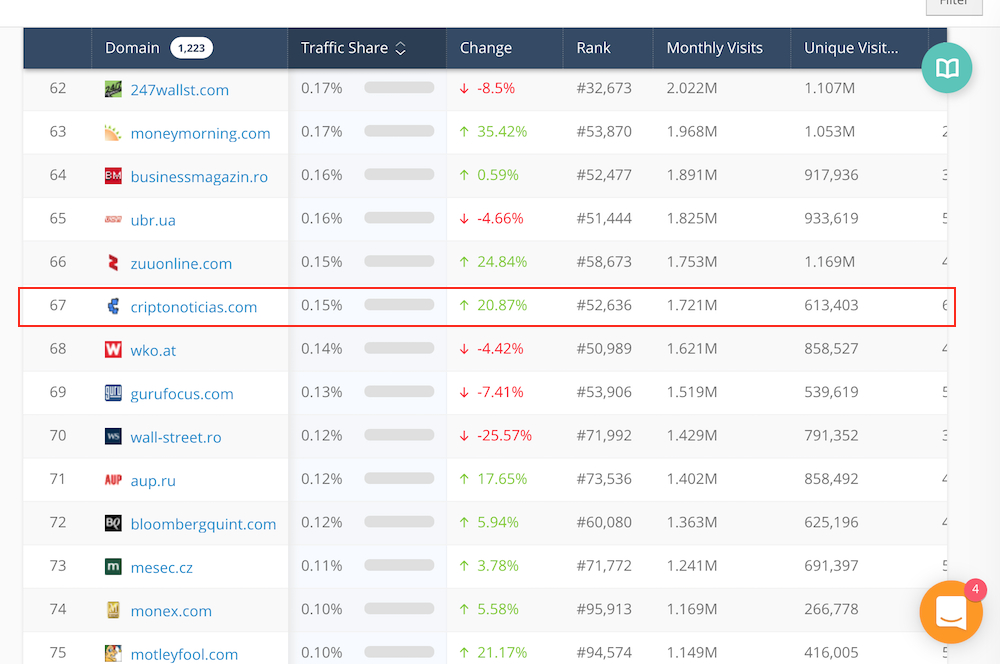Click rank value #73,536
The height and width of the screenshot is (664, 1000).
click(604, 478)
